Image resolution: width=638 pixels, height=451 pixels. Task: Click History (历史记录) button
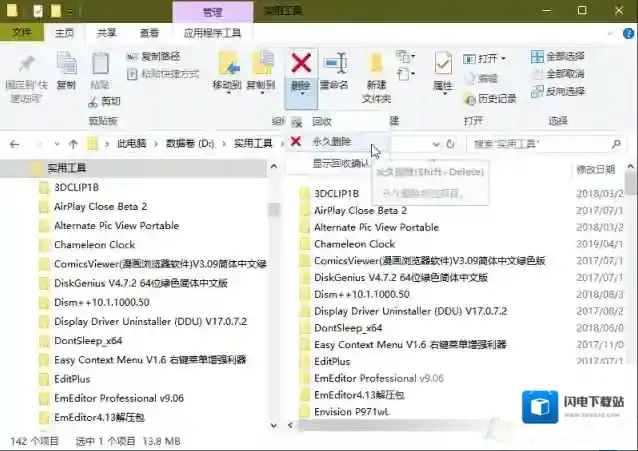click(x=489, y=99)
